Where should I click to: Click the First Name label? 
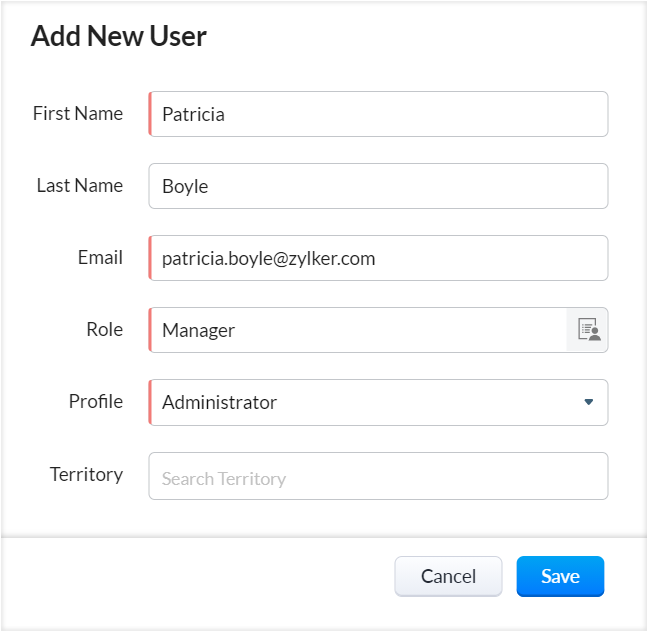78,114
